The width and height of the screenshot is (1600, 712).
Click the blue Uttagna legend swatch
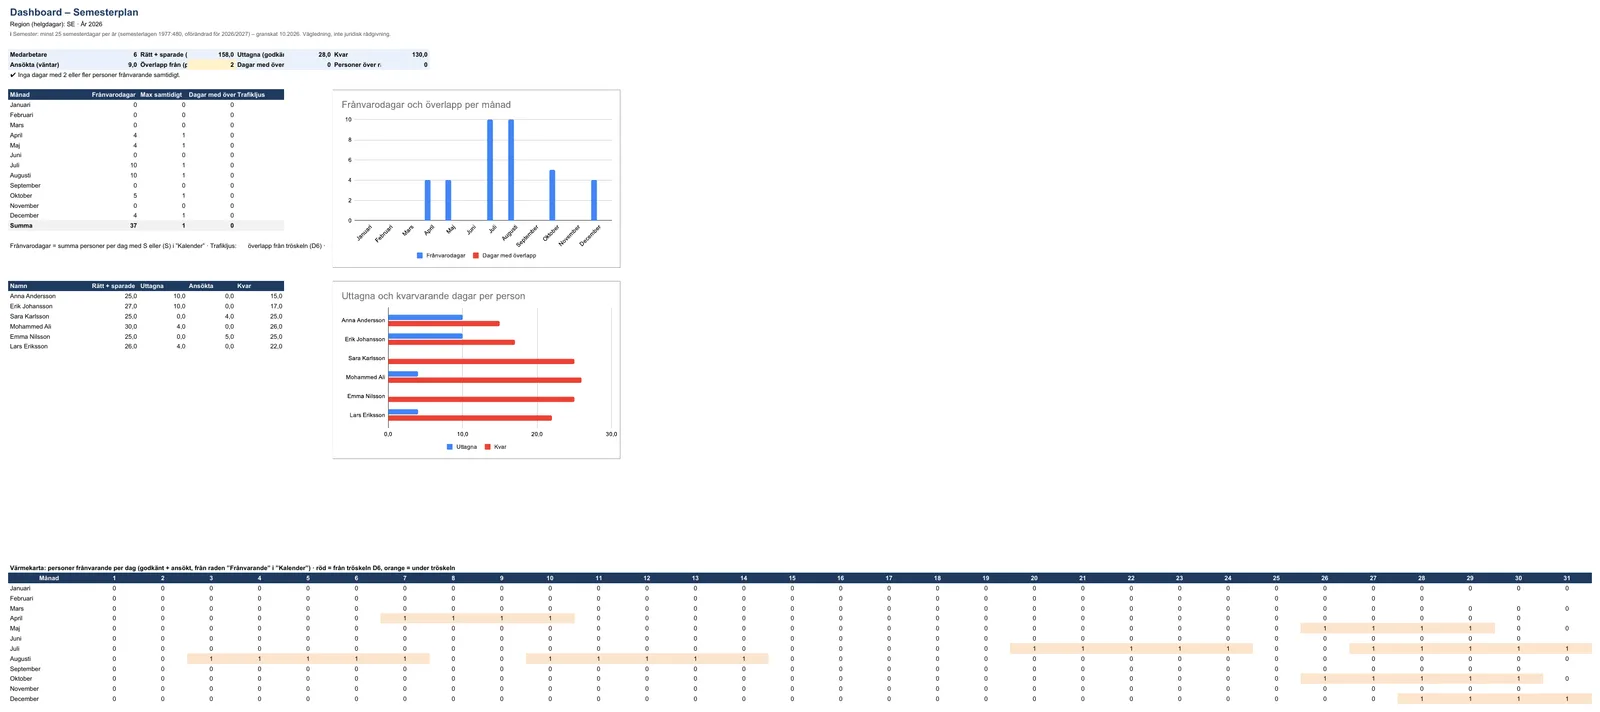point(450,447)
